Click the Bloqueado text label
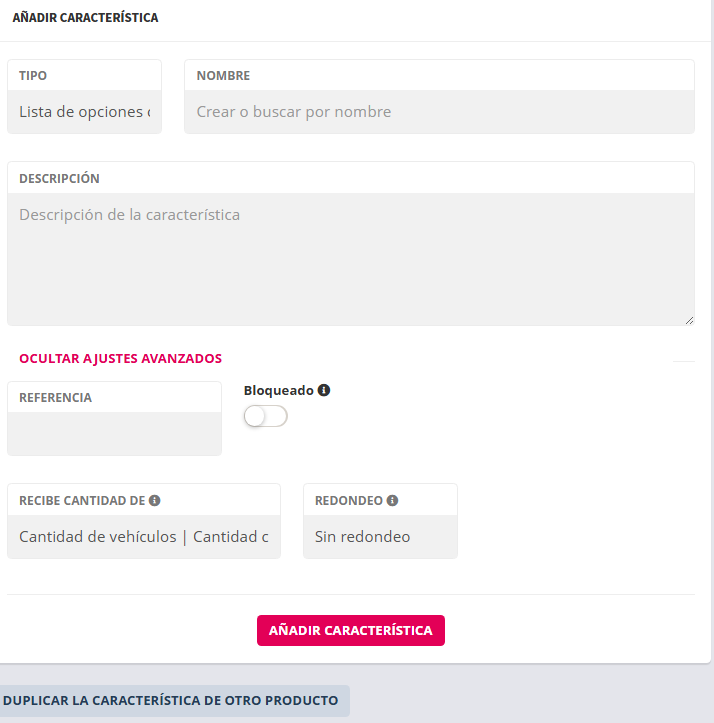This screenshot has height=723, width=714. pos(278,390)
